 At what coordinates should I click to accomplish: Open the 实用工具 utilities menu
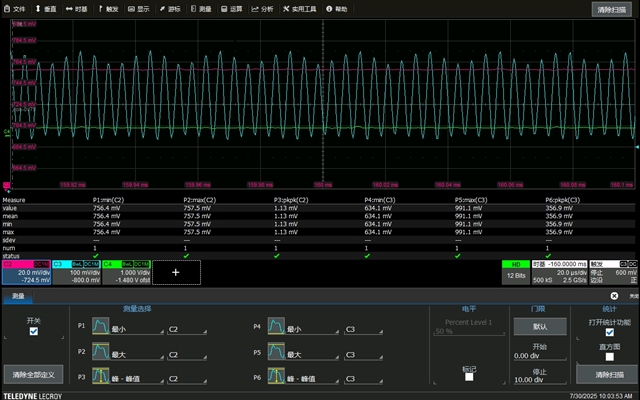coord(298,8)
